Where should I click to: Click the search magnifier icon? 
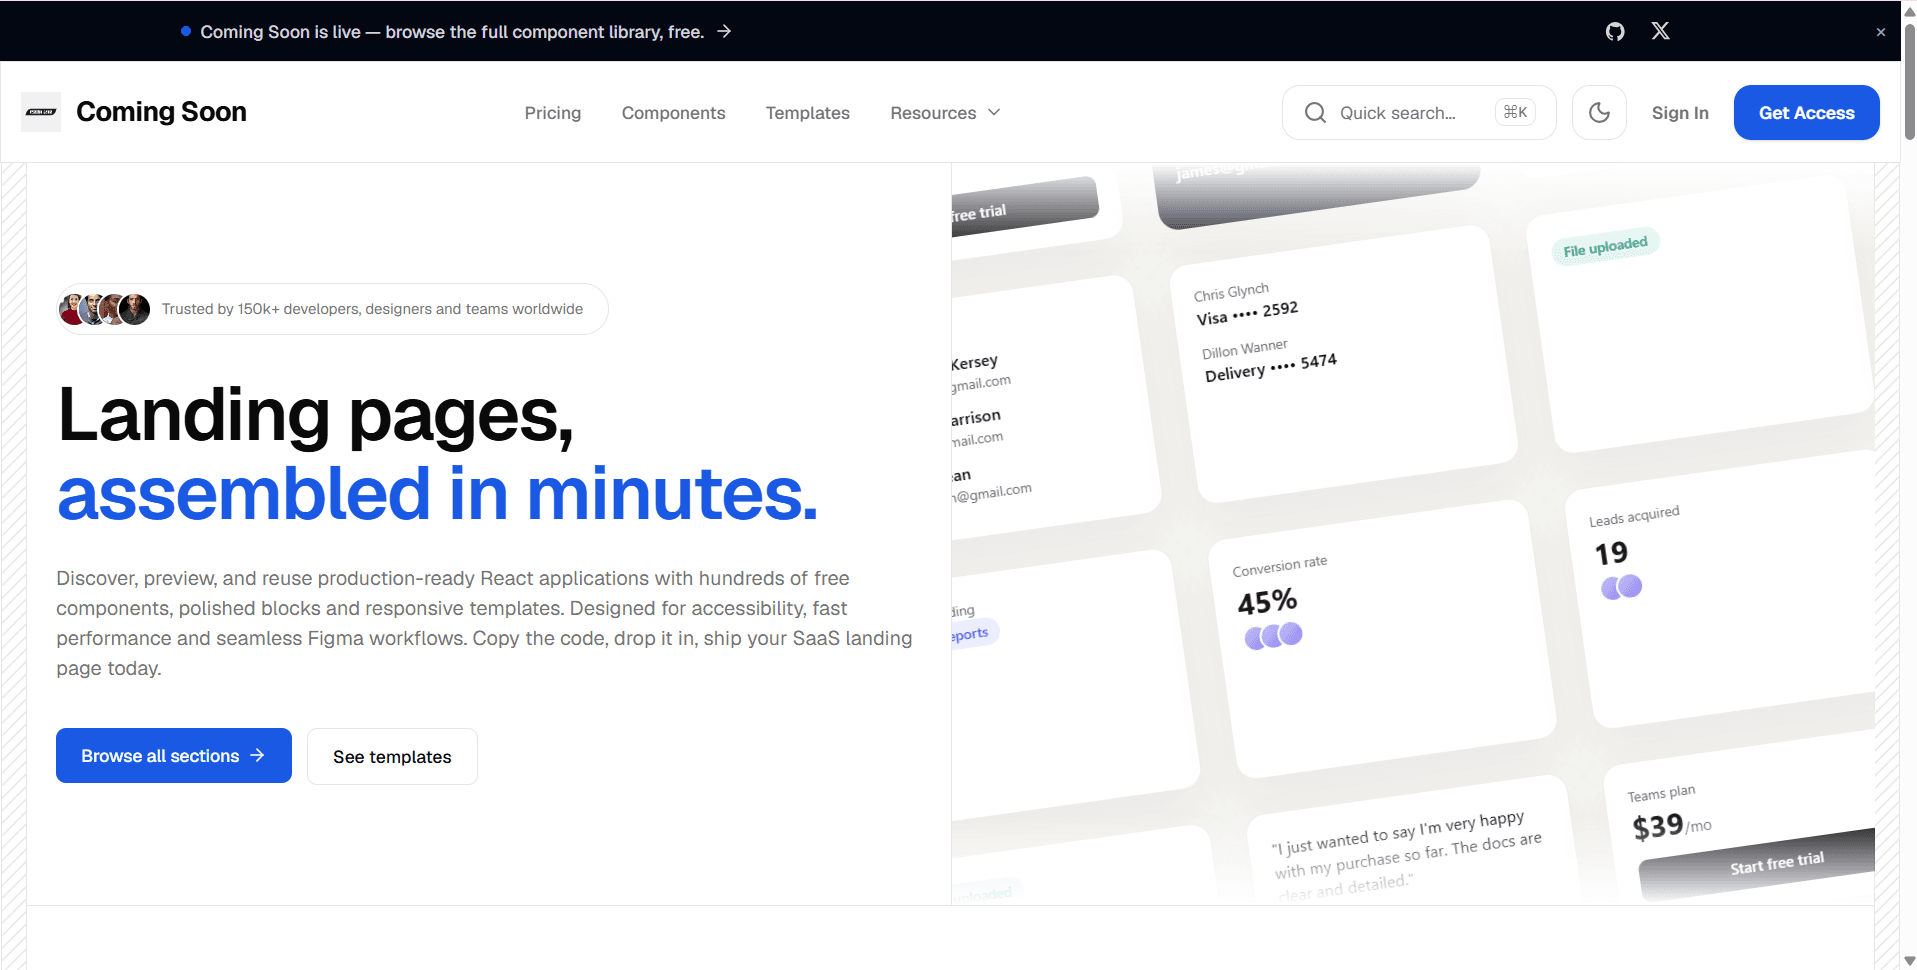click(x=1315, y=113)
